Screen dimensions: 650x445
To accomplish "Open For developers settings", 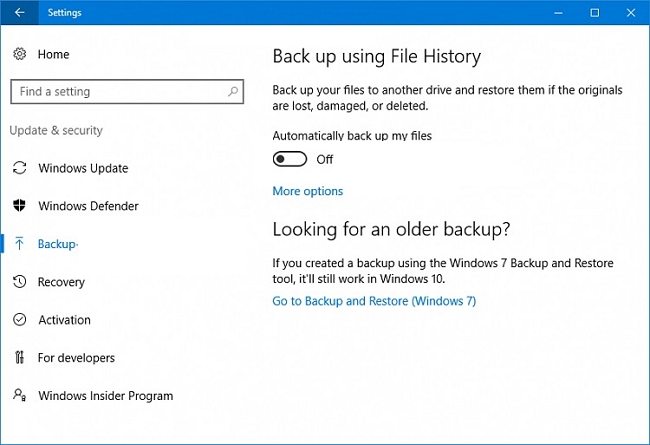I will [76, 357].
